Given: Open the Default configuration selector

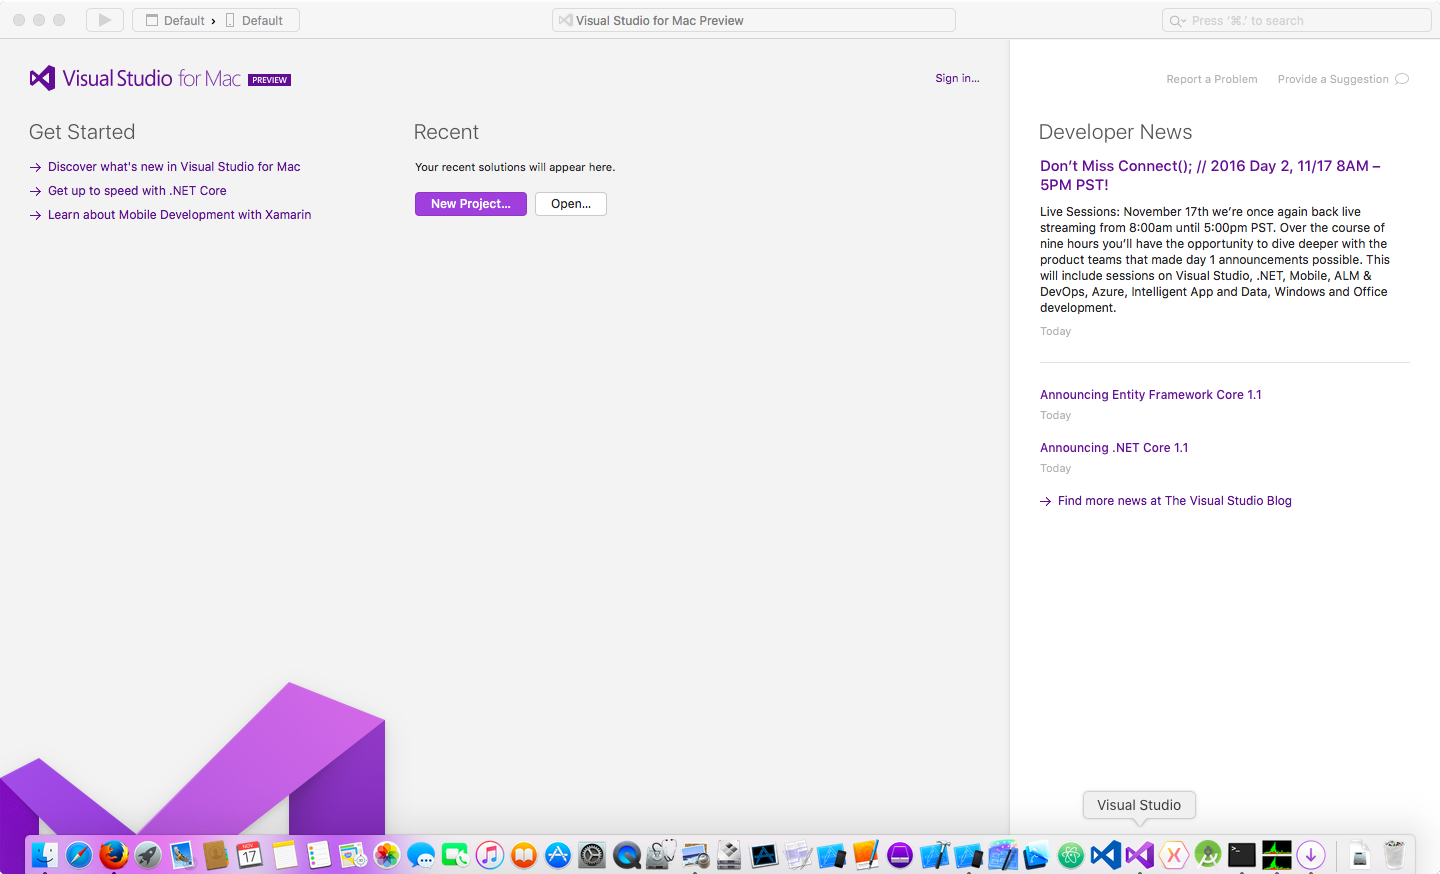Looking at the screenshot, I should 175,20.
